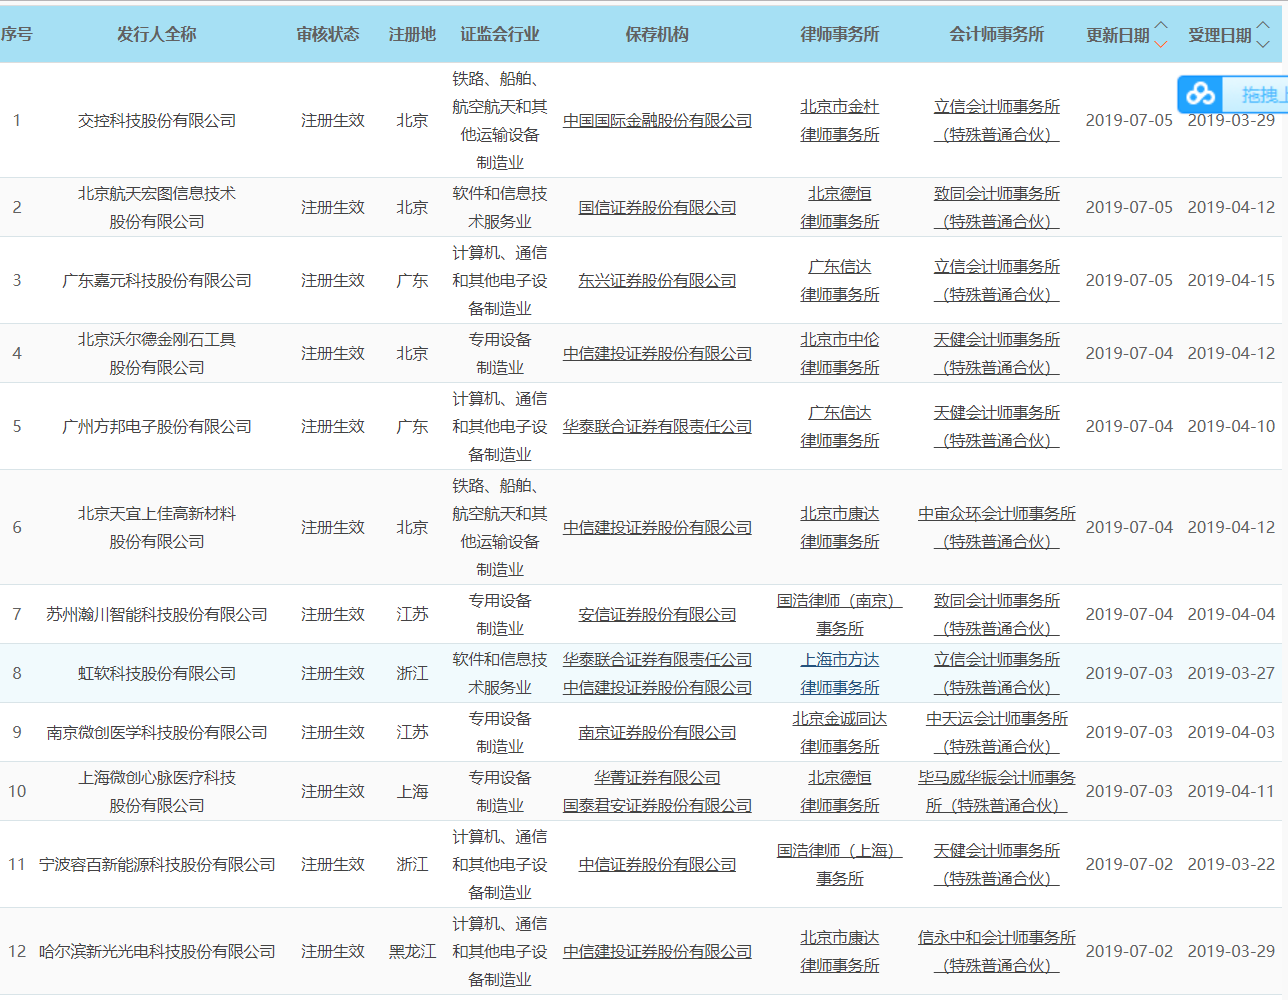This screenshot has height=1000, width=1288.
Task: Open 国信证券股份有限公司 sponsor link
Action: click(657, 207)
